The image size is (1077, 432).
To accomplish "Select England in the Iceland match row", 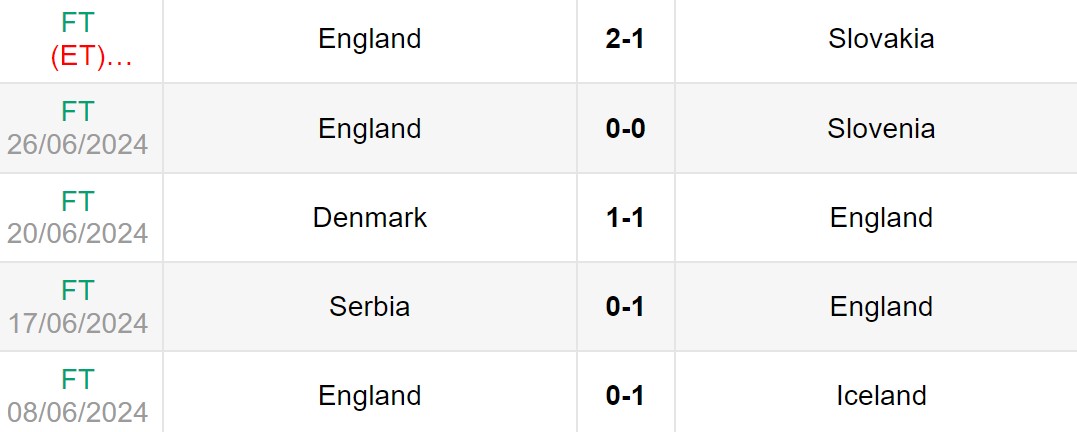I will point(370,395).
